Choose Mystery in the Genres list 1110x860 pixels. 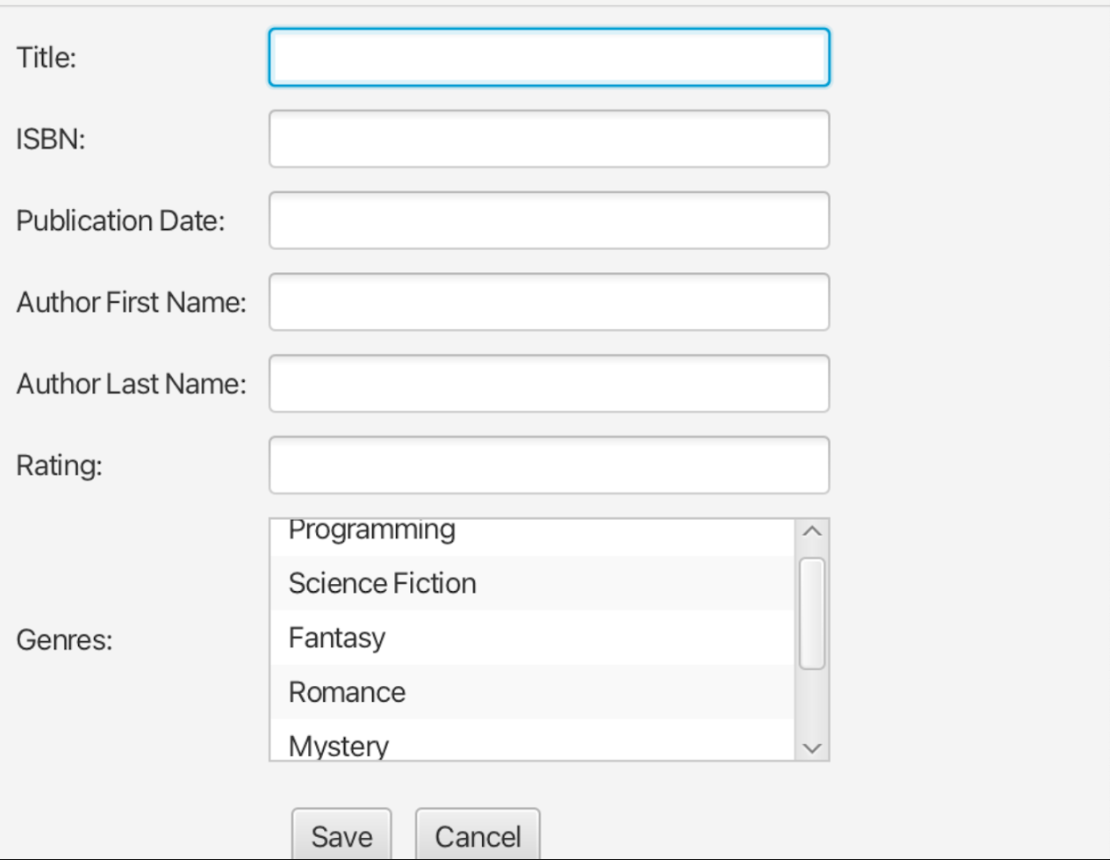339,745
